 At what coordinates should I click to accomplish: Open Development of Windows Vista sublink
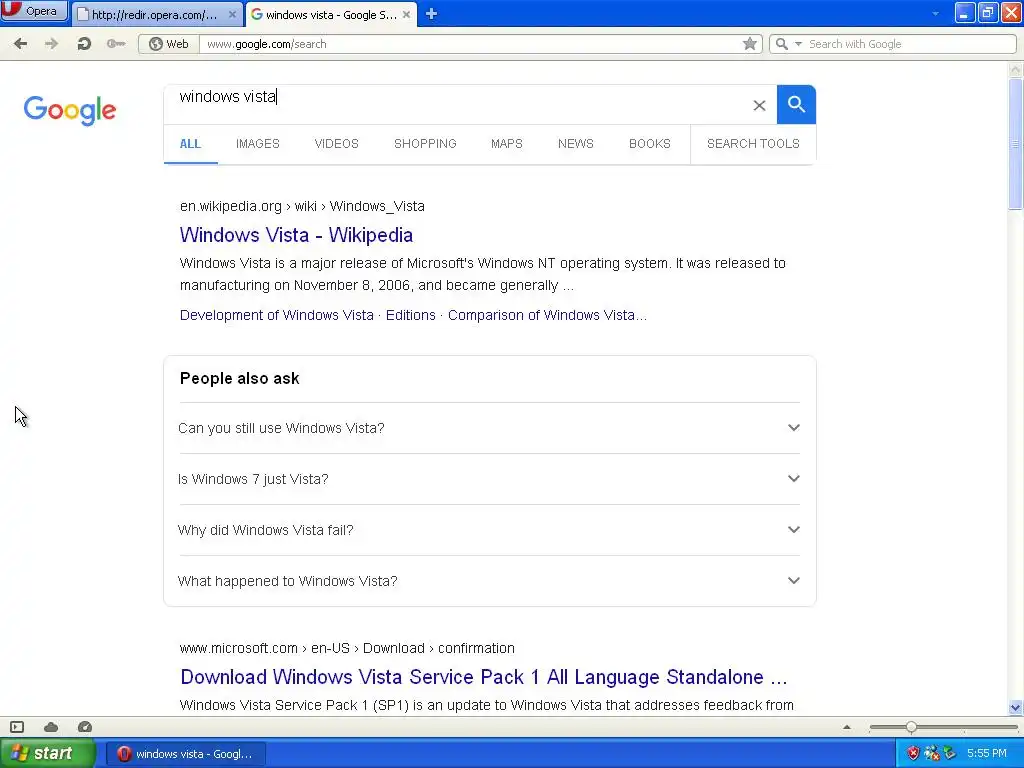coord(277,315)
